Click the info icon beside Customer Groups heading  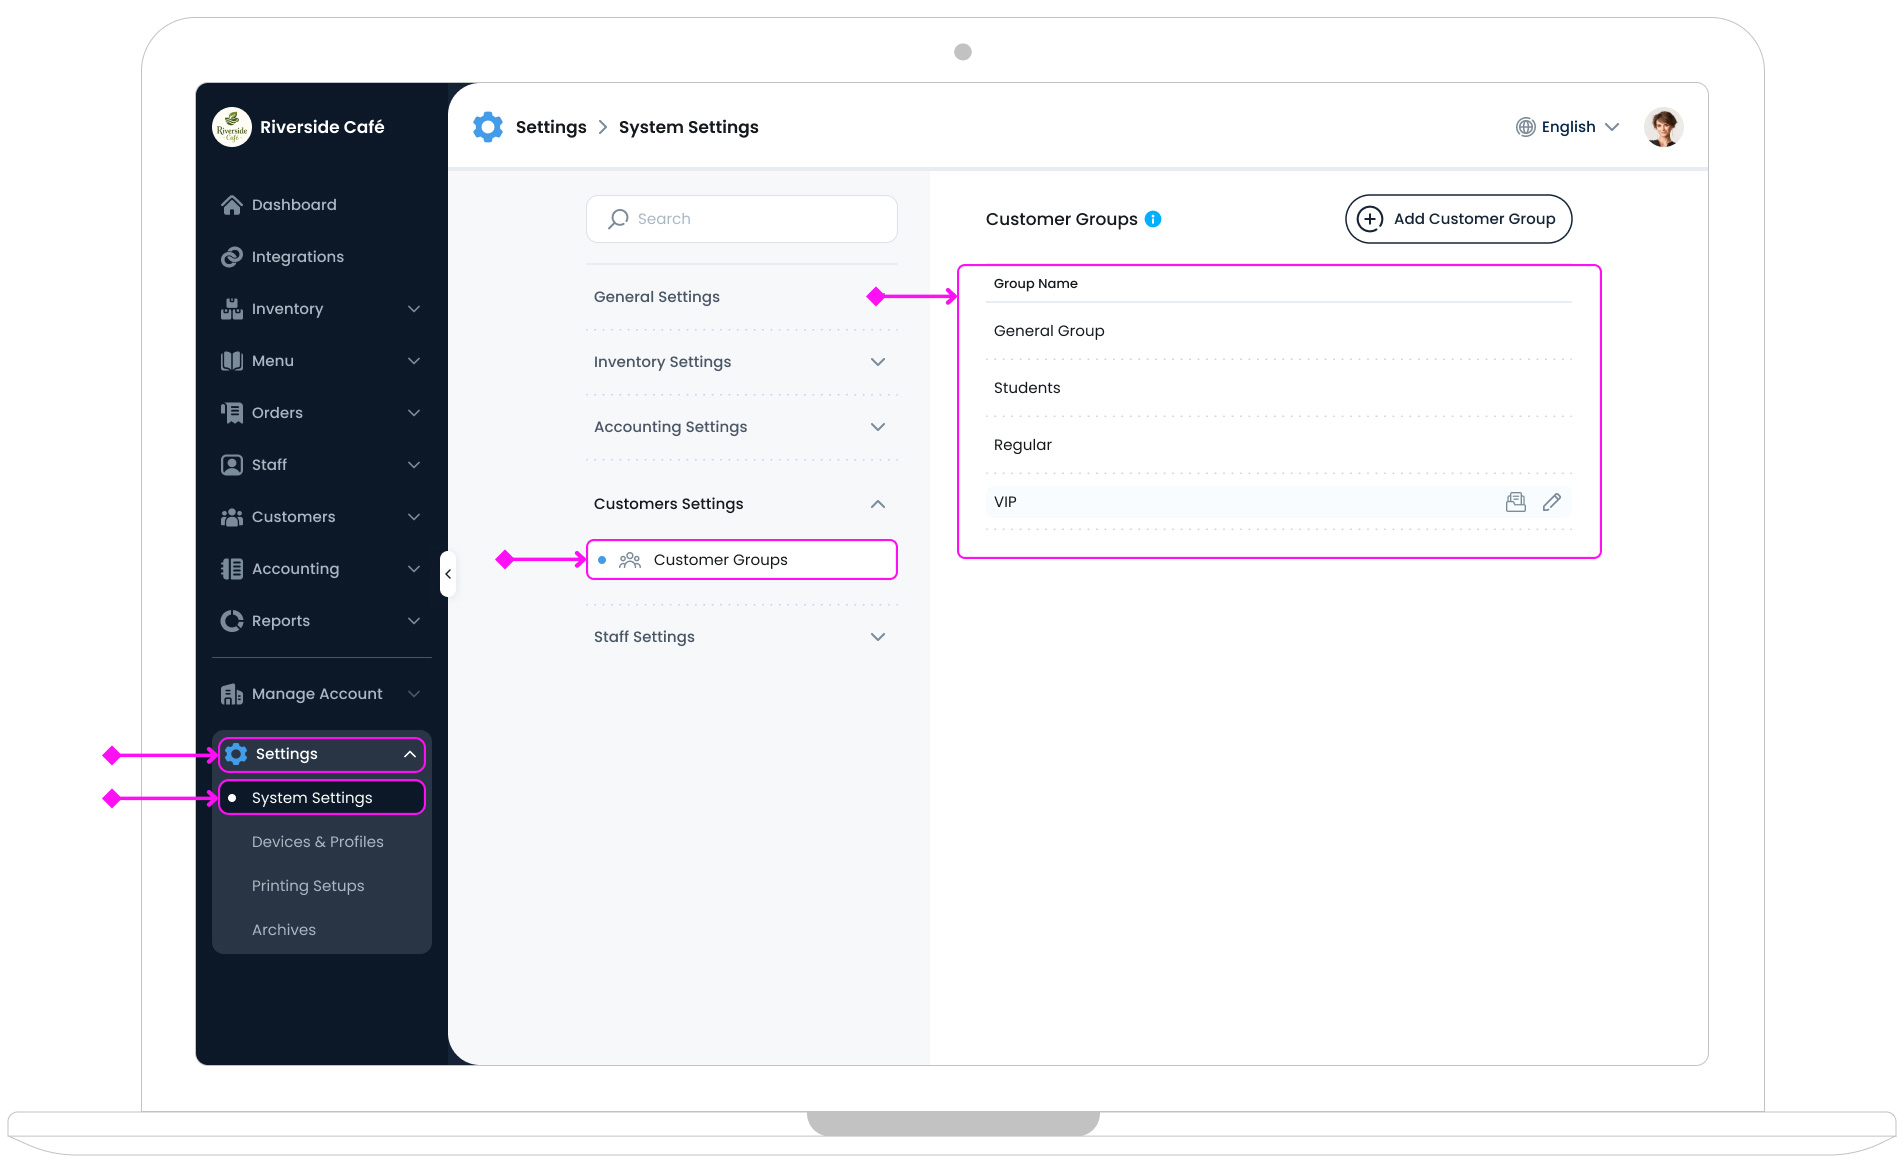[x=1153, y=218]
